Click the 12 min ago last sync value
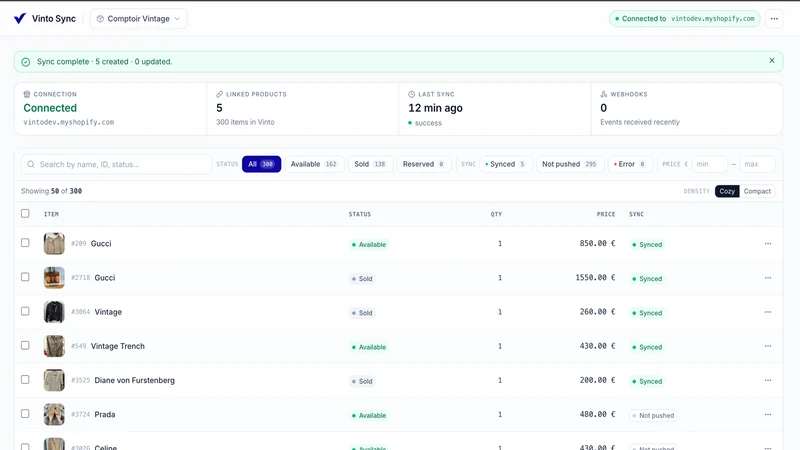The image size is (800, 450). [435, 108]
